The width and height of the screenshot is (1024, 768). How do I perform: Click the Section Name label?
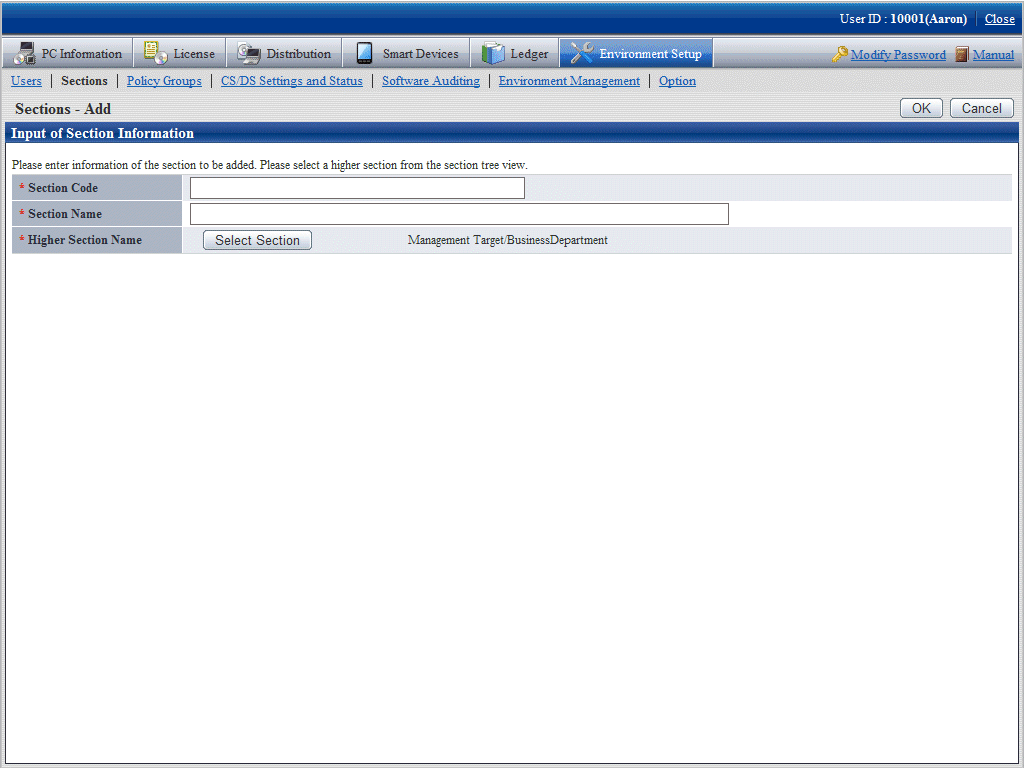tap(65, 214)
